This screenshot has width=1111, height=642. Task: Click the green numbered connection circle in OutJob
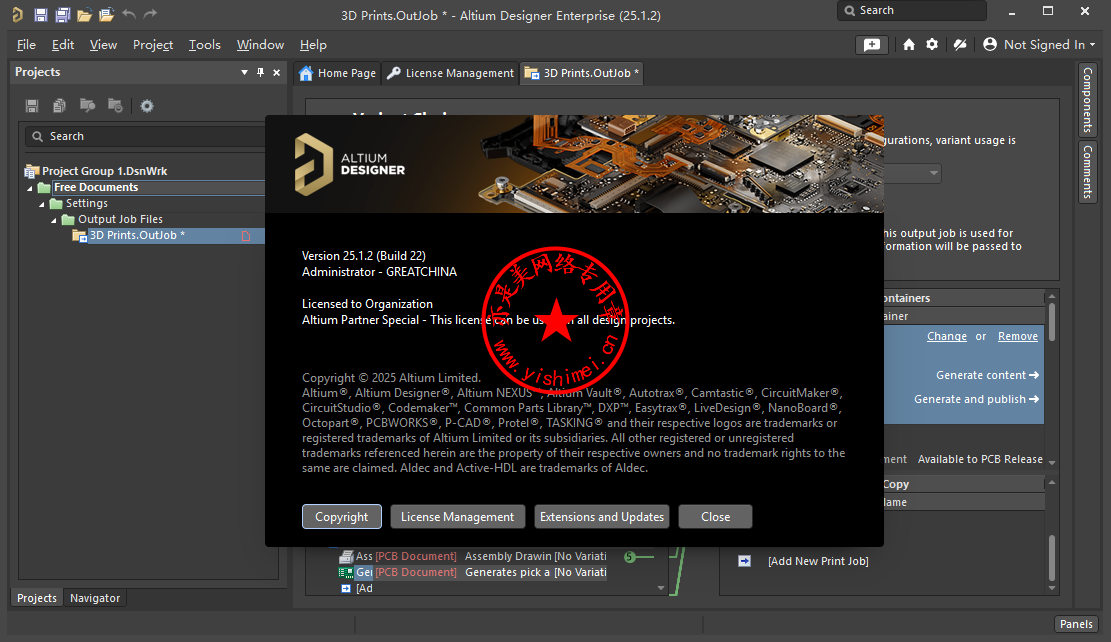[x=629, y=557]
